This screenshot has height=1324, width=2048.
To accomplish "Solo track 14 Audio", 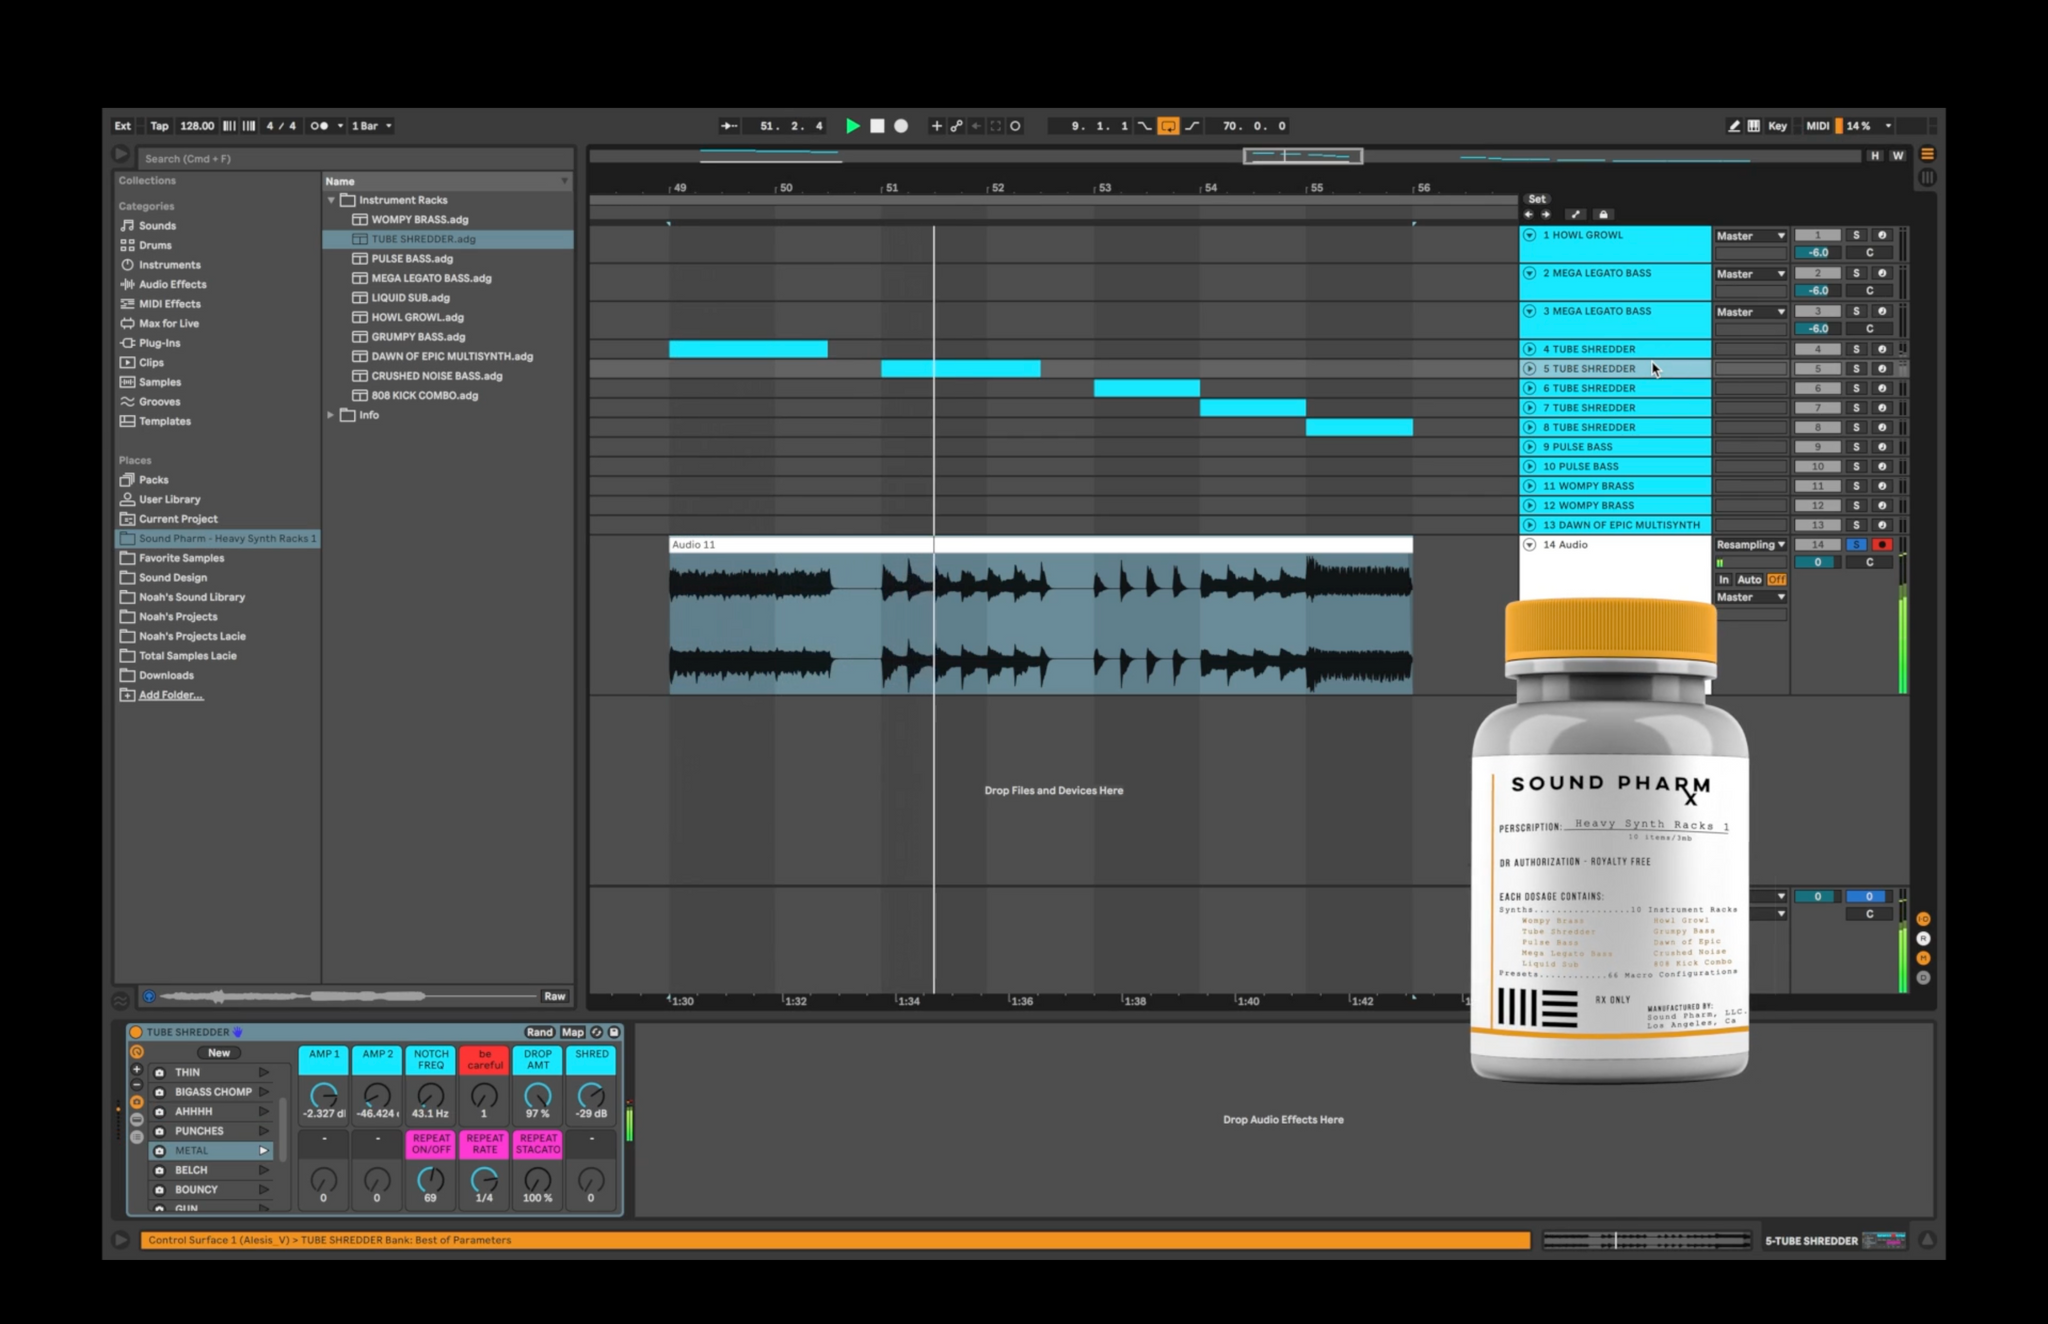I will [x=1856, y=545].
